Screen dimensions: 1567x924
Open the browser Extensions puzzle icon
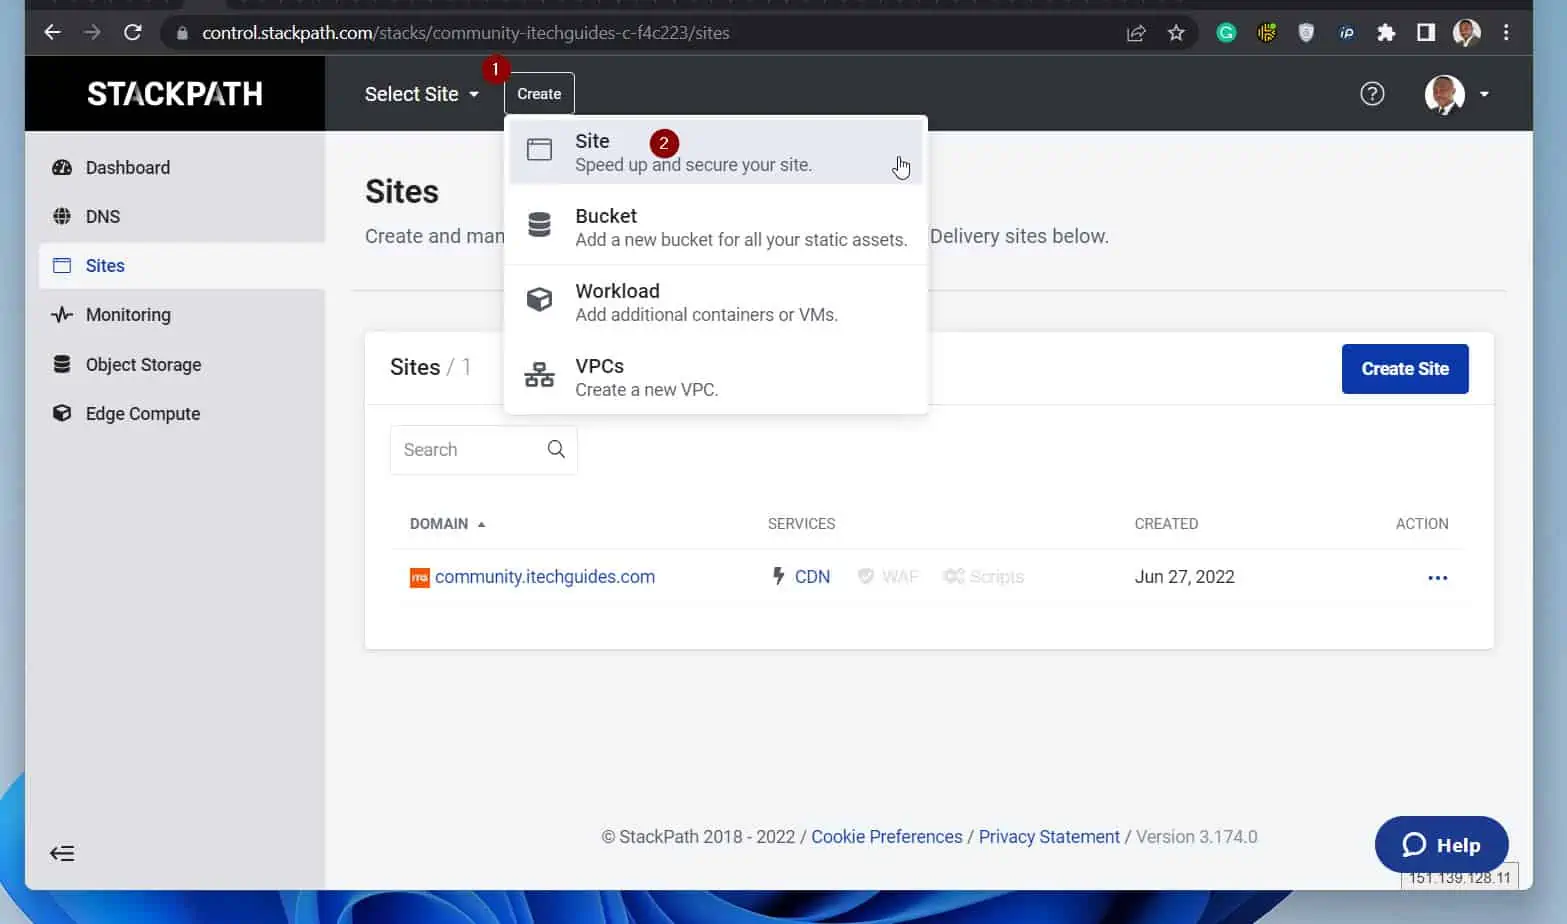1386,33
